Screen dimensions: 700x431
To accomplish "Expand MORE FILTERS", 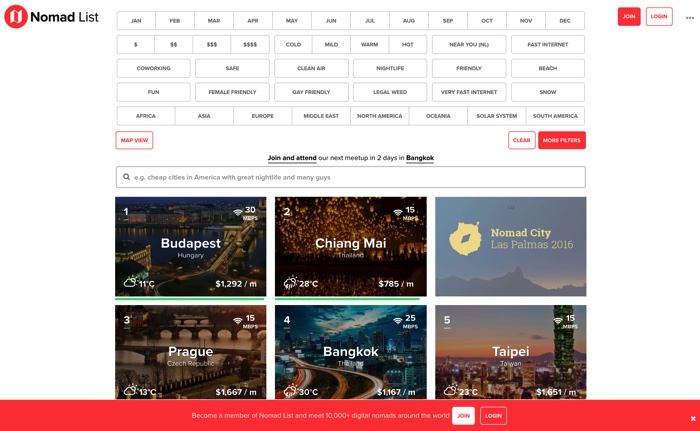I will click(562, 140).
